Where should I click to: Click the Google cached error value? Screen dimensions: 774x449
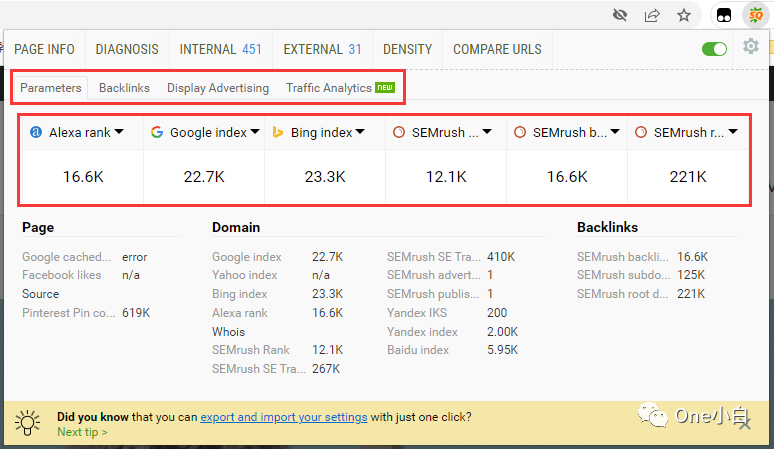(135, 257)
